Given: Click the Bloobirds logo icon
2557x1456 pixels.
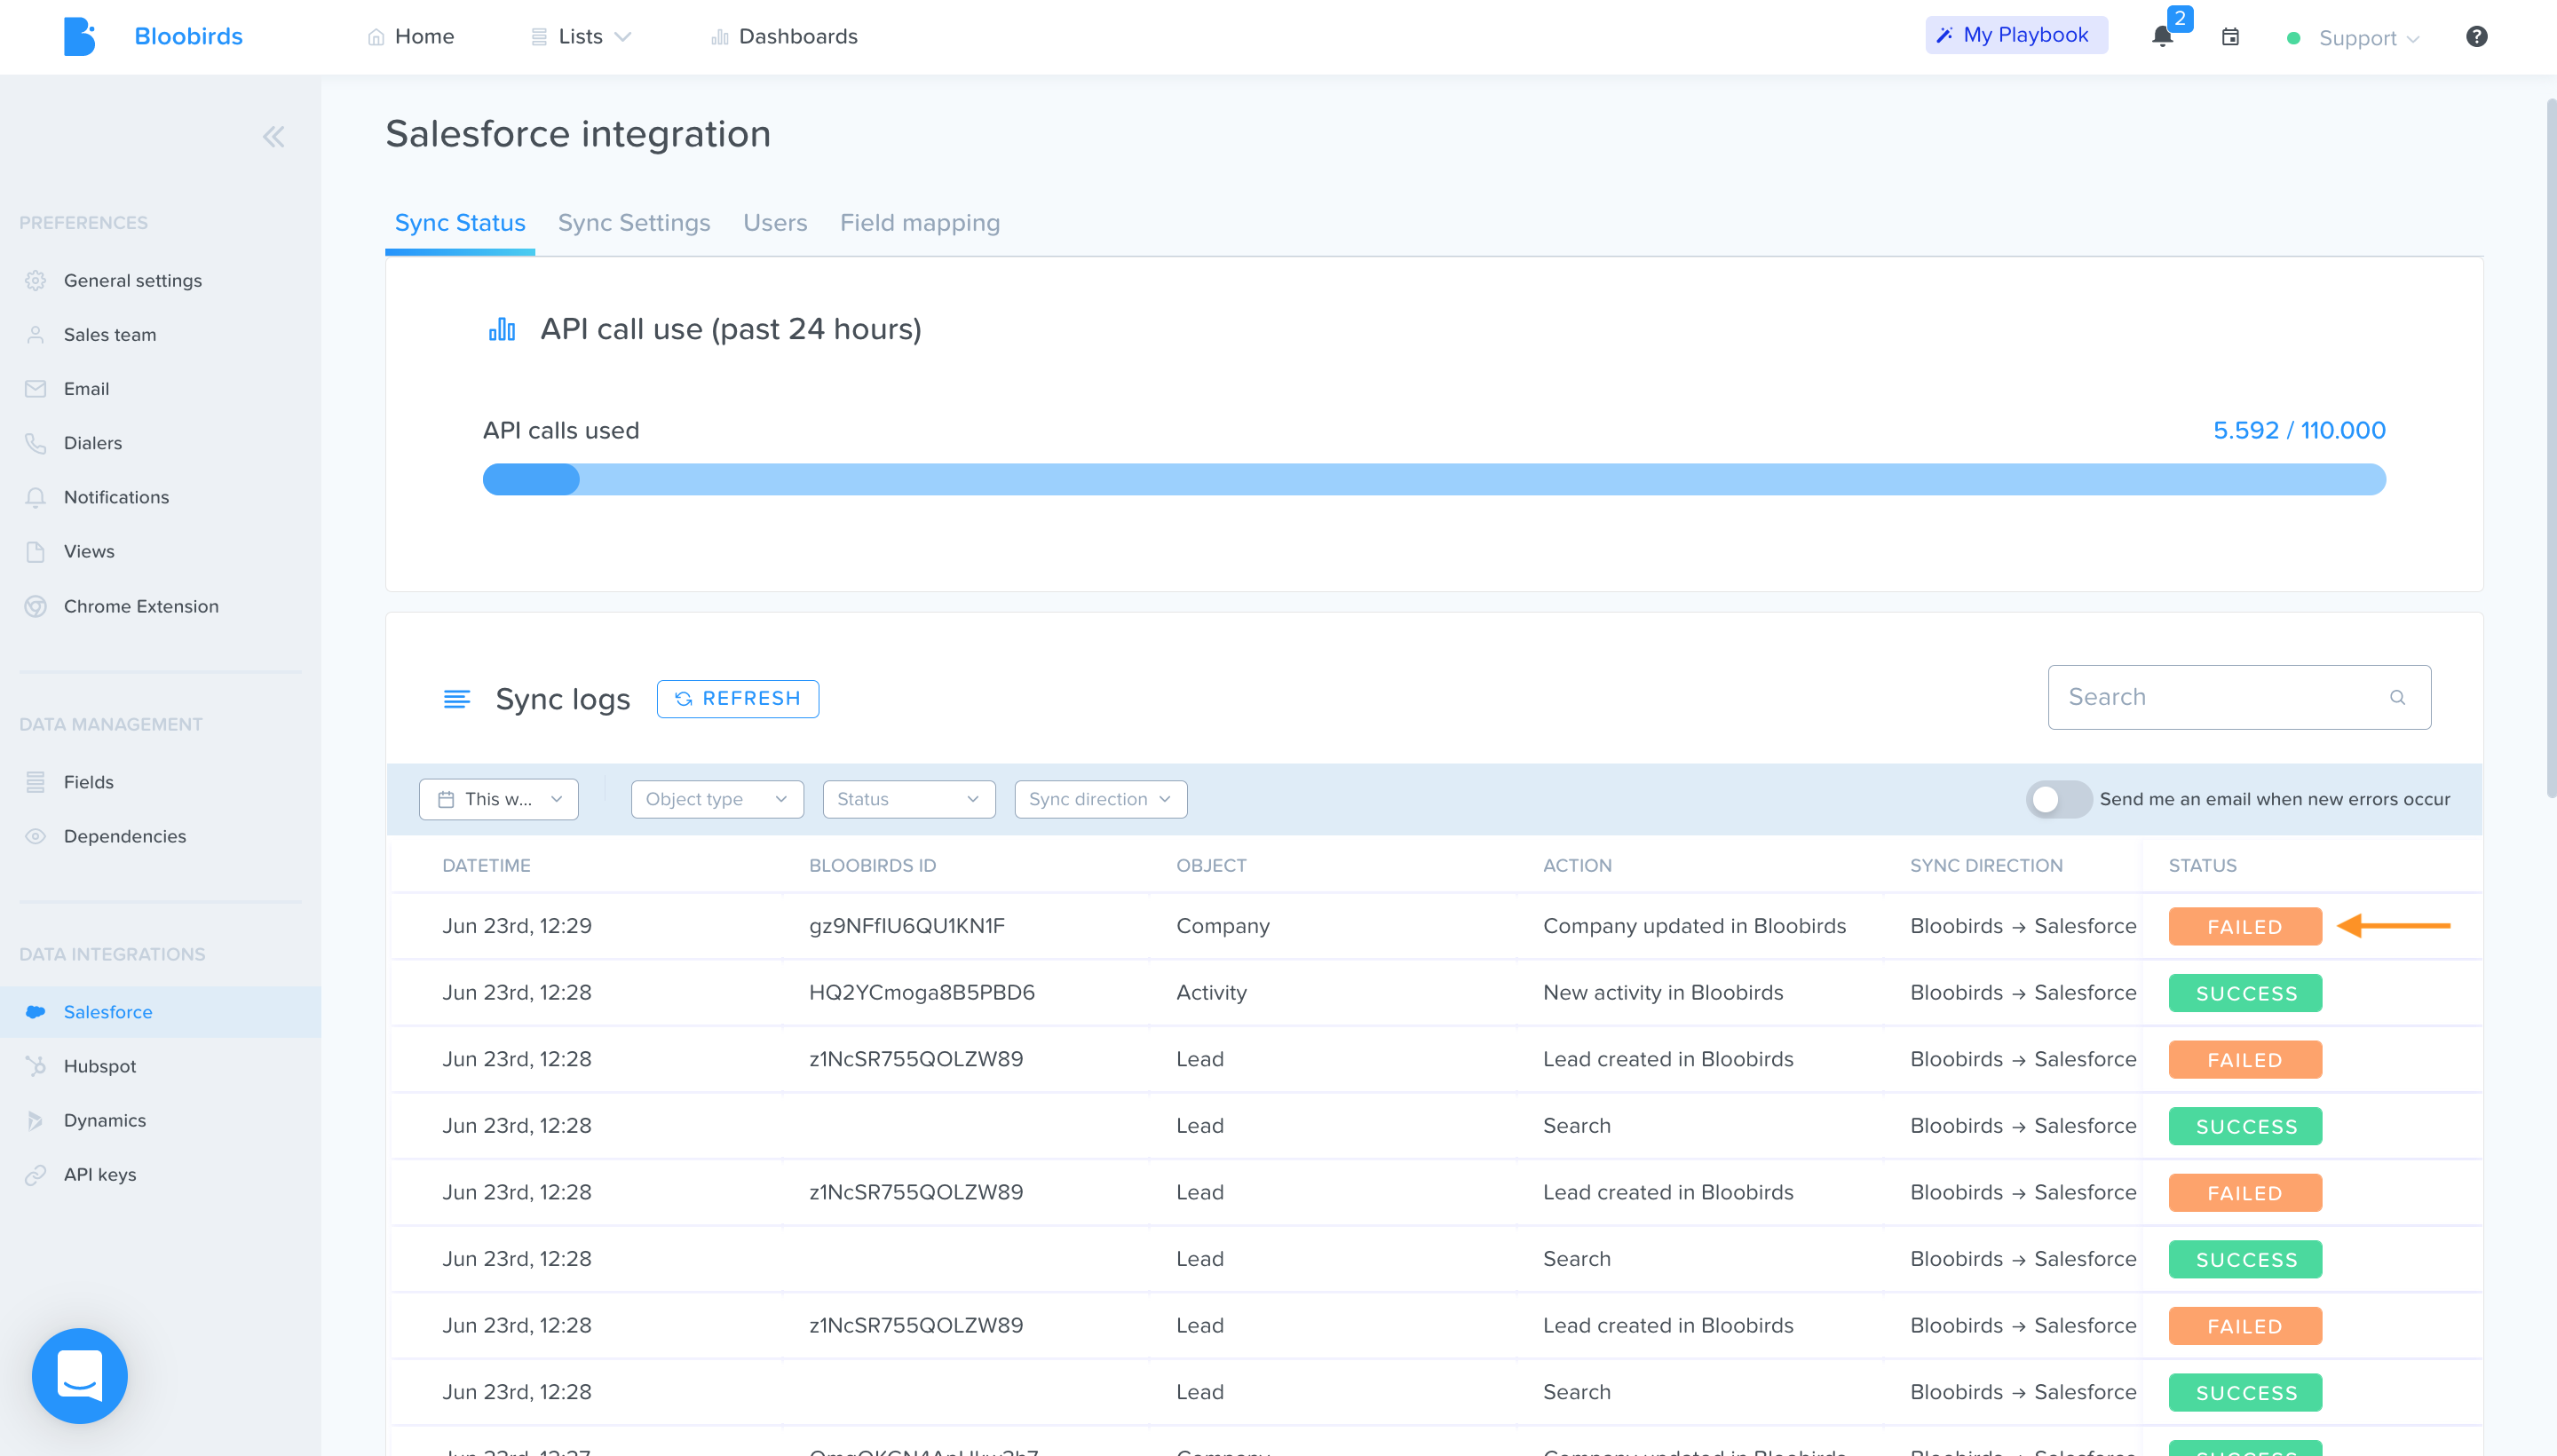Looking at the screenshot, I should tap(79, 36).
